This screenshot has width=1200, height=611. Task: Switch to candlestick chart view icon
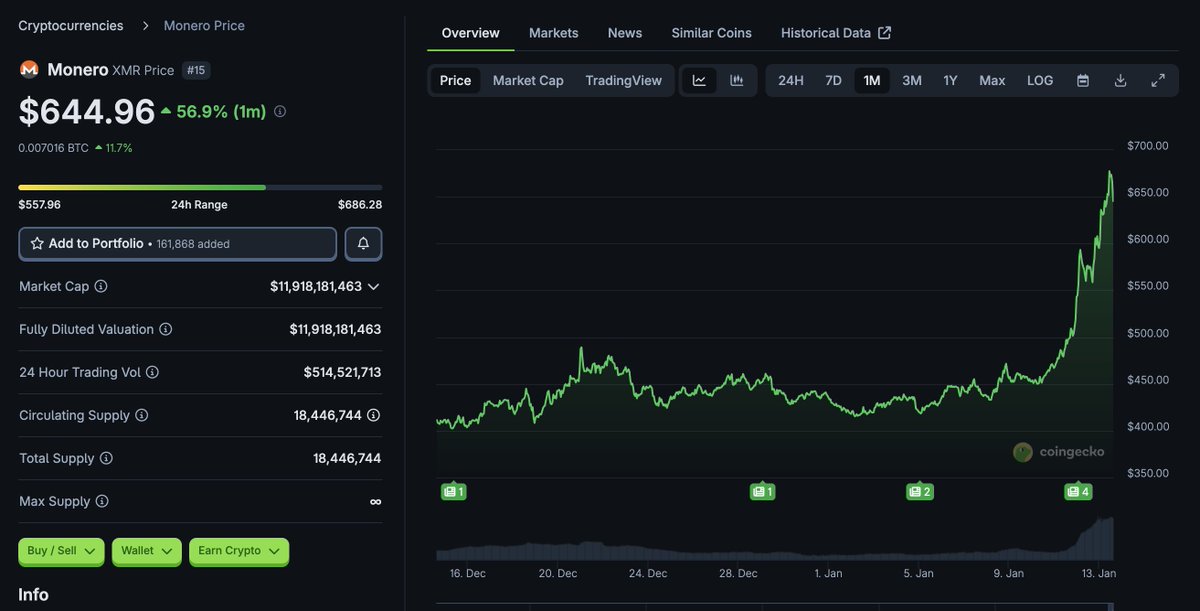(x=737, y=80)
